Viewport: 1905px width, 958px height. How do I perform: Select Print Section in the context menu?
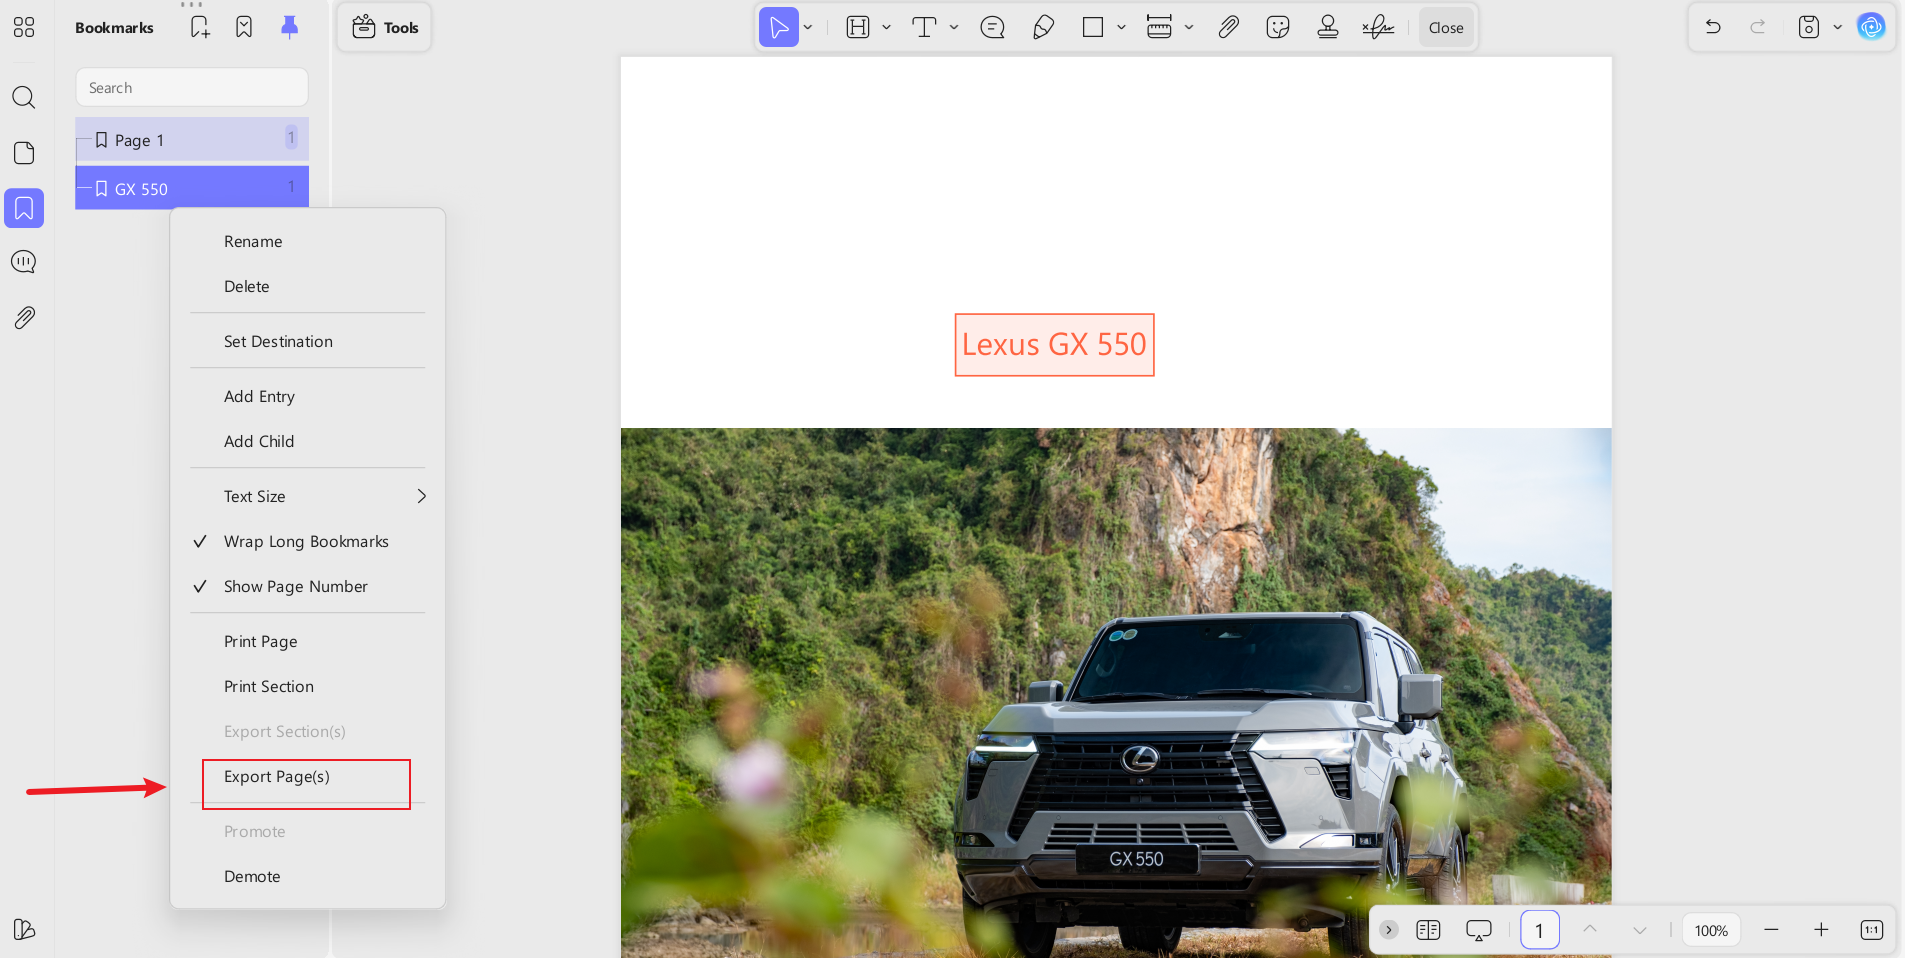(x=268, y=686)
